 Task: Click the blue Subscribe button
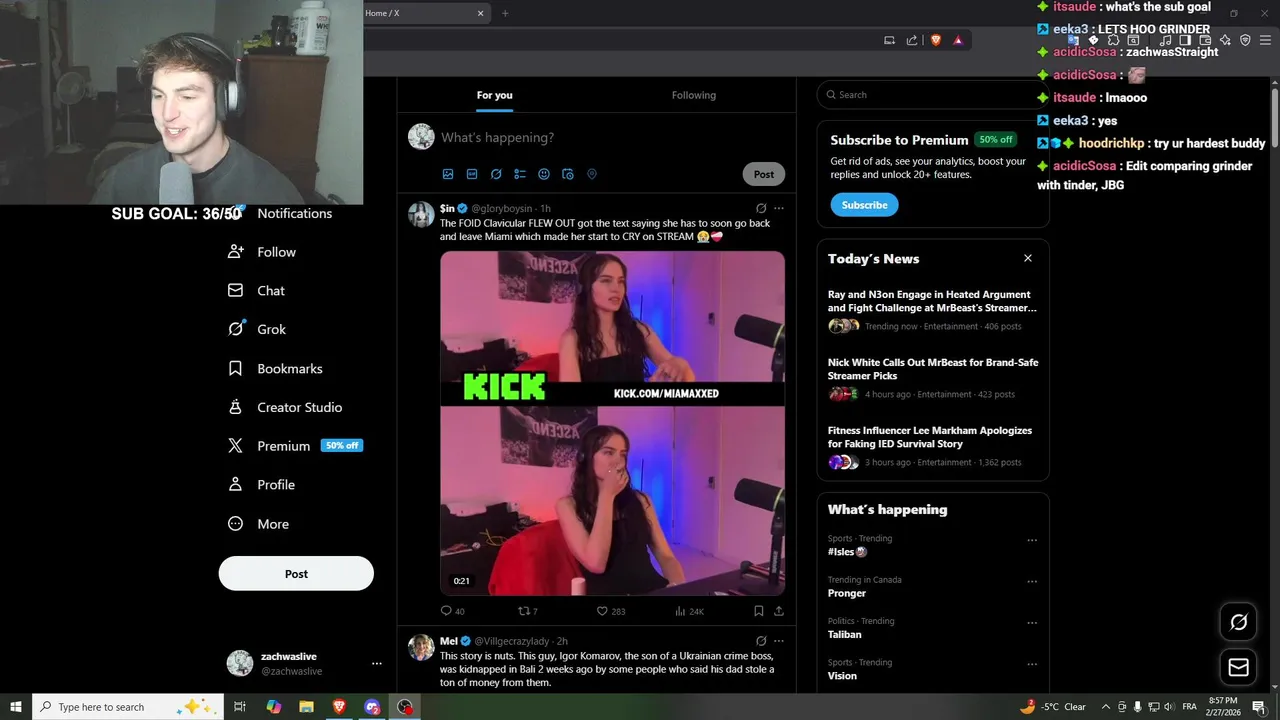tap(864, 205)
